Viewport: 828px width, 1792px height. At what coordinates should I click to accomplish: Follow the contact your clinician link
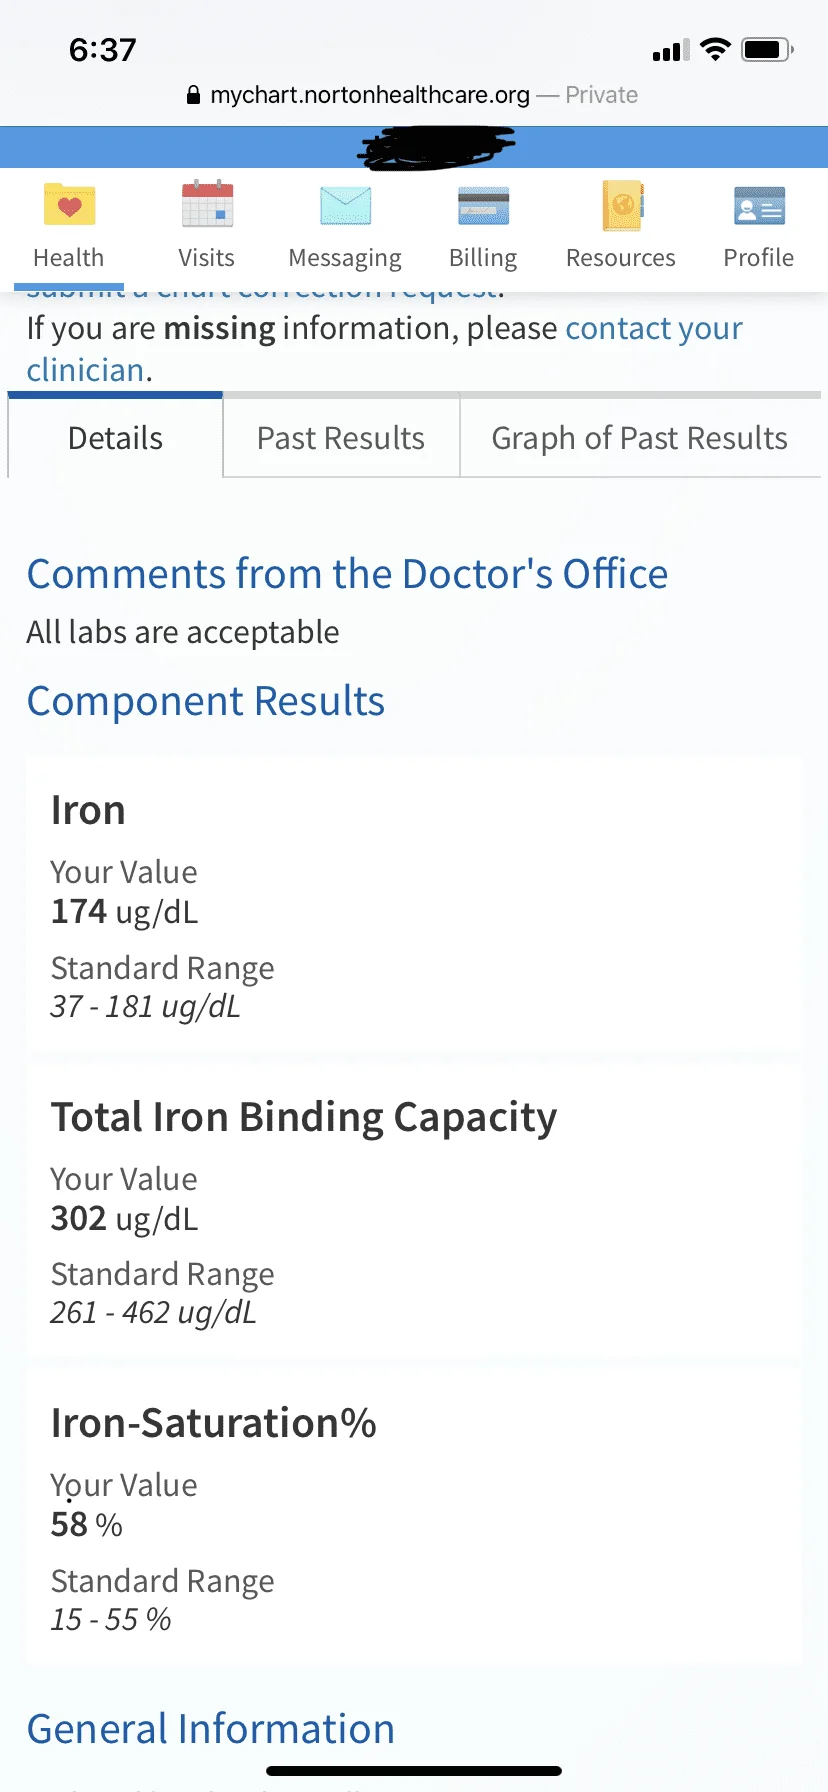(384, 349)
